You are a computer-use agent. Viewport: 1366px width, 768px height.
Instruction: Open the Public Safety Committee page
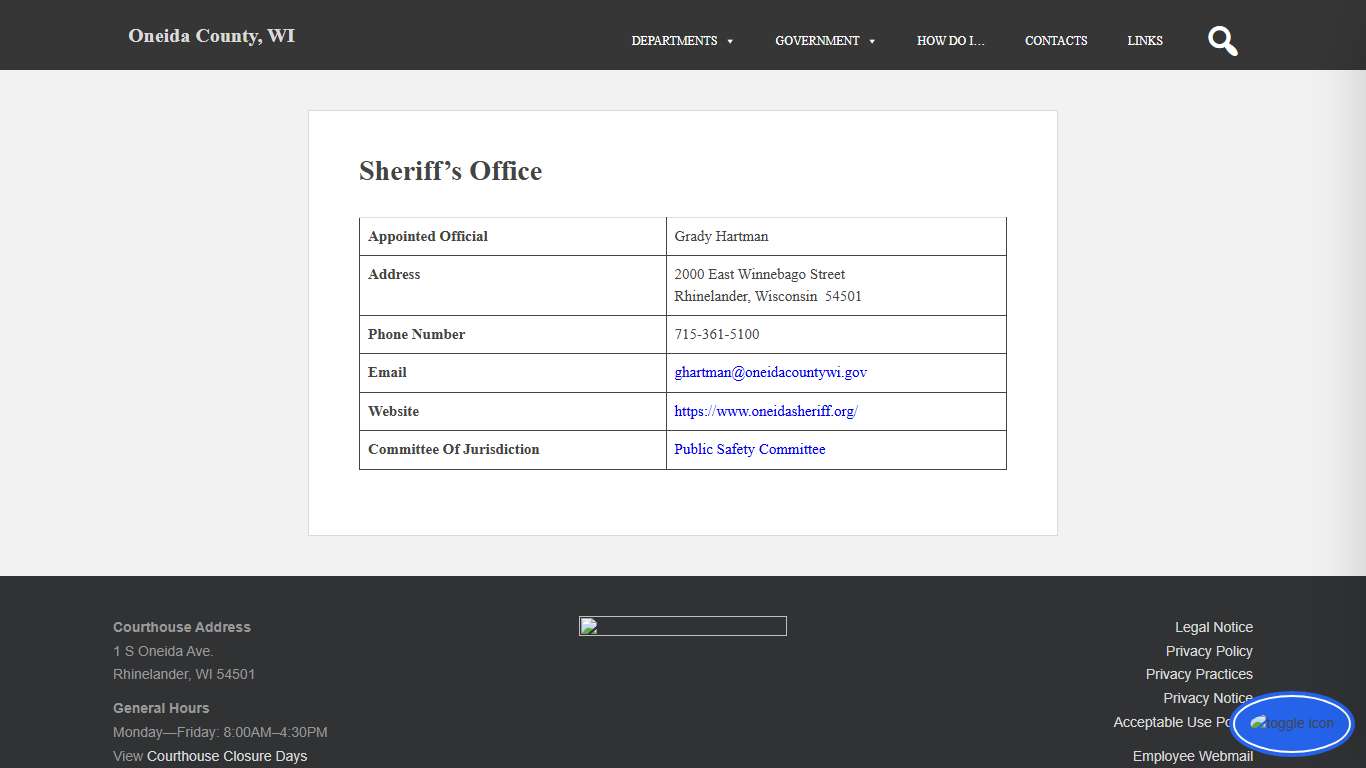749,449
